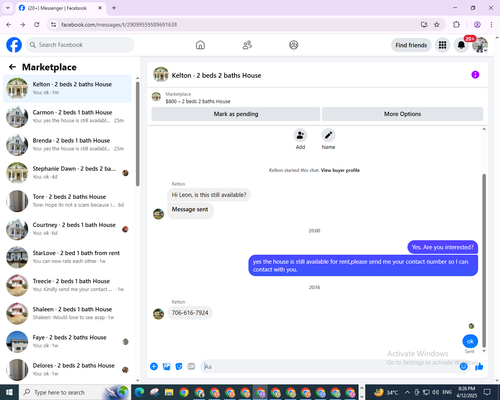Open the taskbar clock and date

tap(466, 392)
